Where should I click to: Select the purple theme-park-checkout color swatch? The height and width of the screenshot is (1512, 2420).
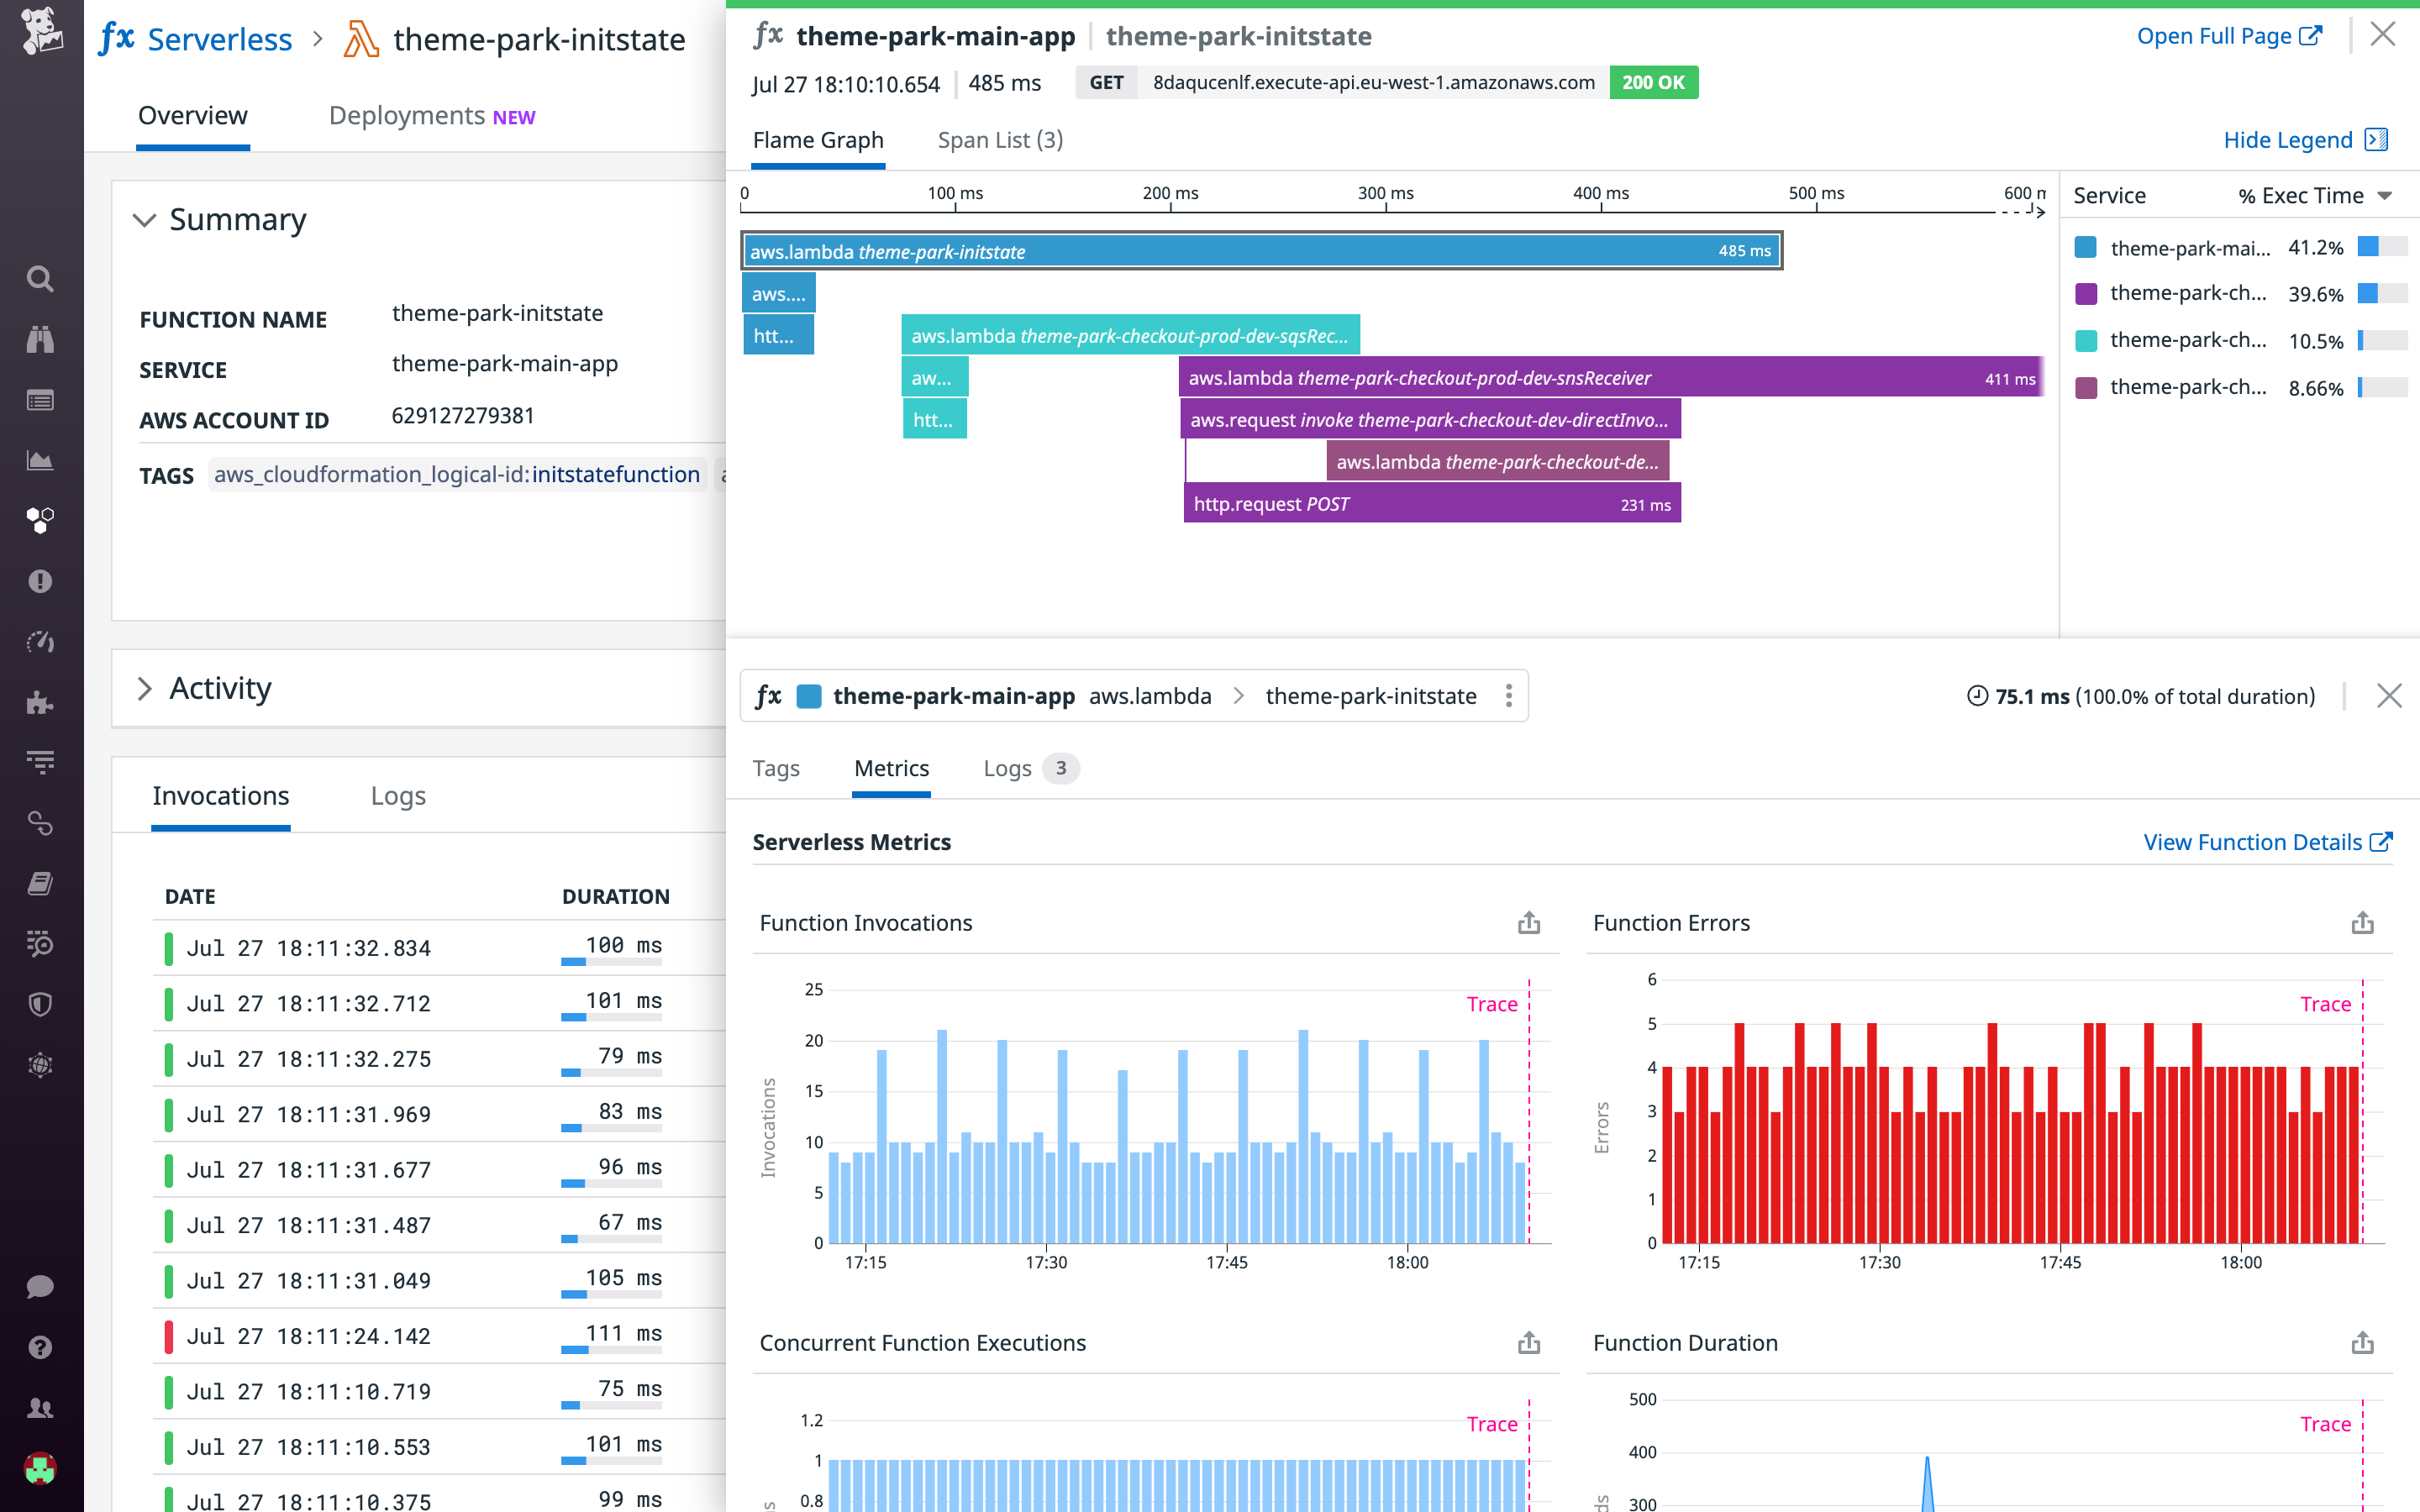click(x=2086, y=293)
